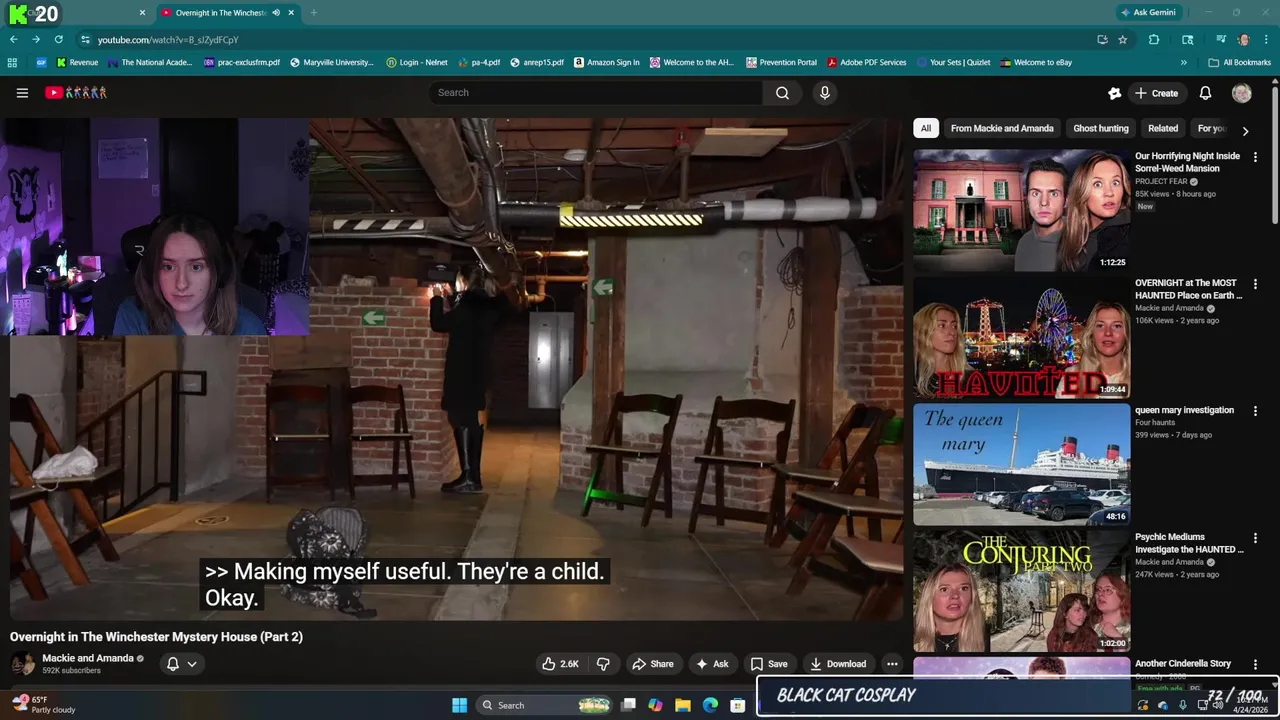Open menu for Another Cinderella Story
1280x720 pixels.
[1255, 665]
